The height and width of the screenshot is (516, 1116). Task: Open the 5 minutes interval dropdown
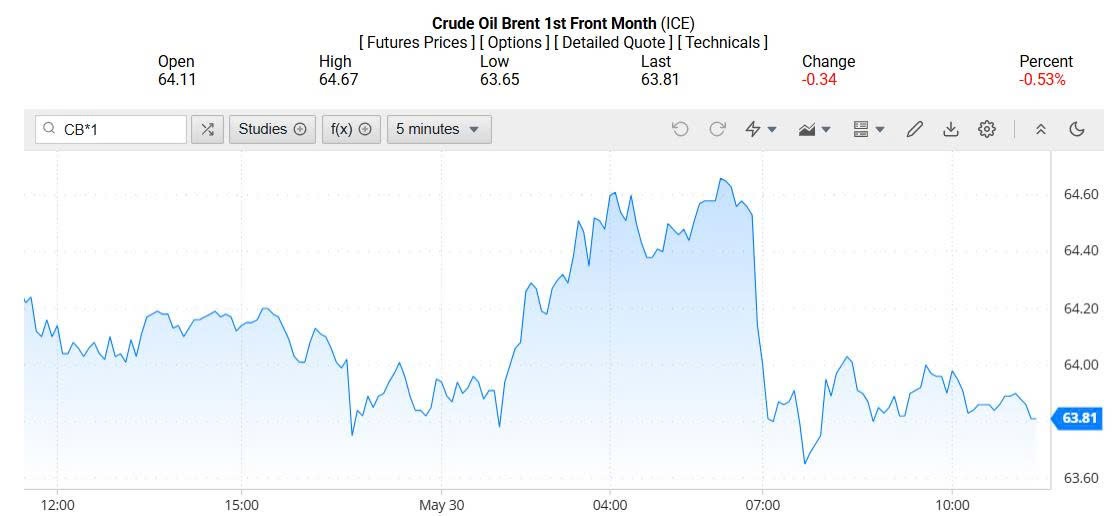coord(438,129)
